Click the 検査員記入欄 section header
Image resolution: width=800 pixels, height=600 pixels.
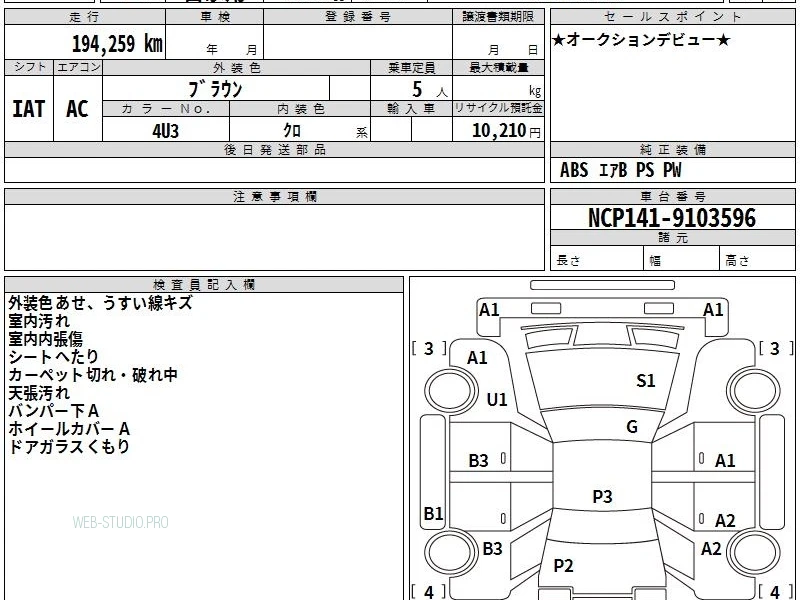pos(204,285)
